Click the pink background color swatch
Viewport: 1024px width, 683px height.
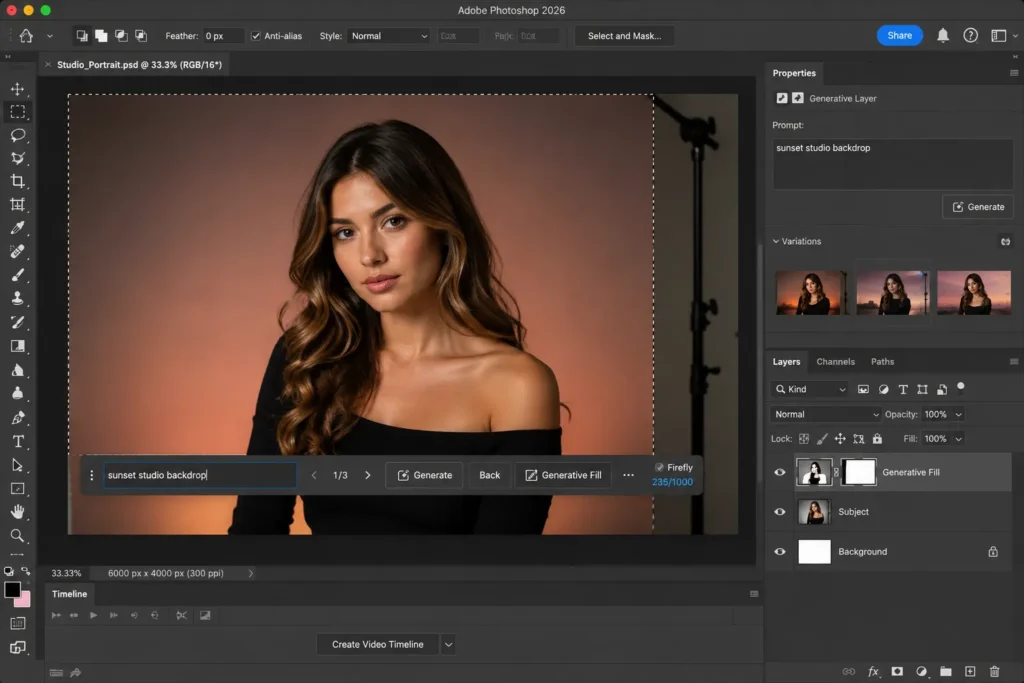[24, 599]
